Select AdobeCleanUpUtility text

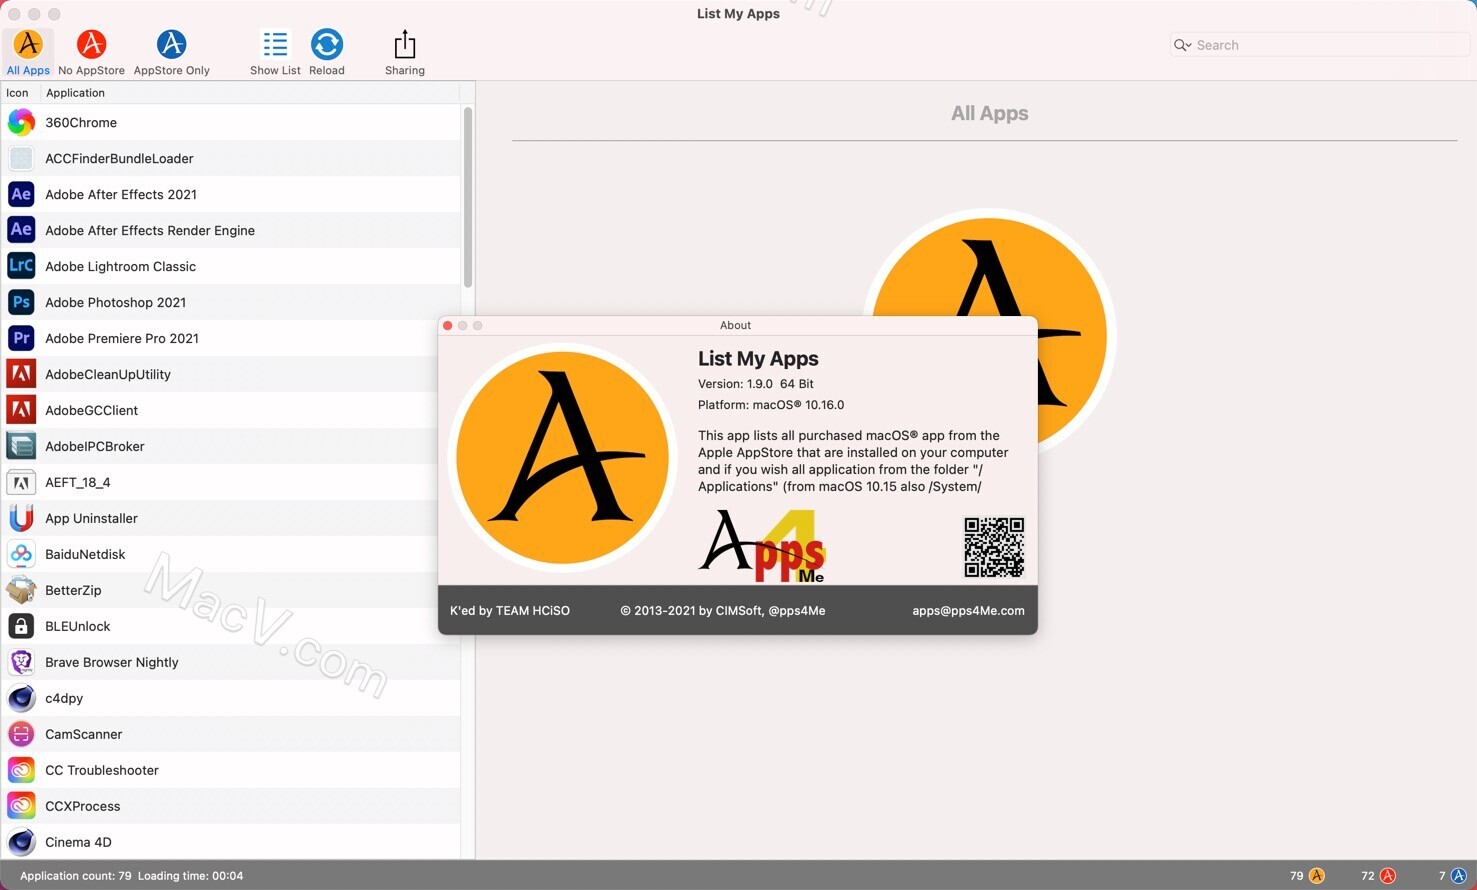[x=108, y=374]
